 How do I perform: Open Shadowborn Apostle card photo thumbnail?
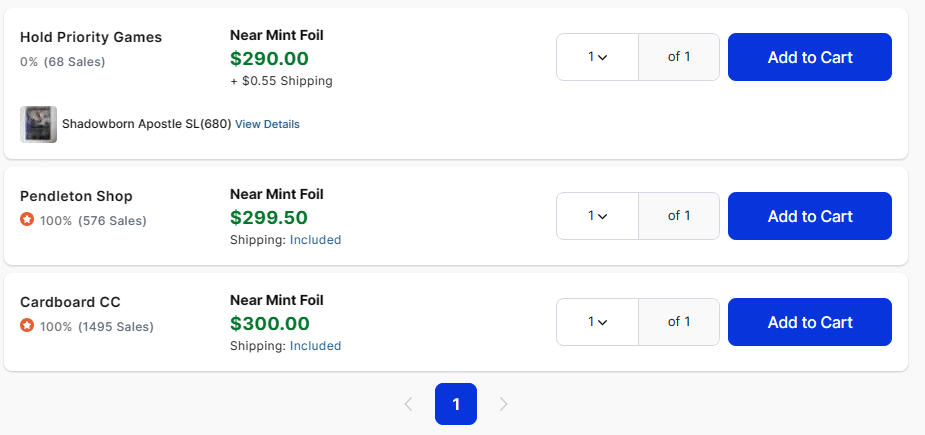click(x=38, y=125)
